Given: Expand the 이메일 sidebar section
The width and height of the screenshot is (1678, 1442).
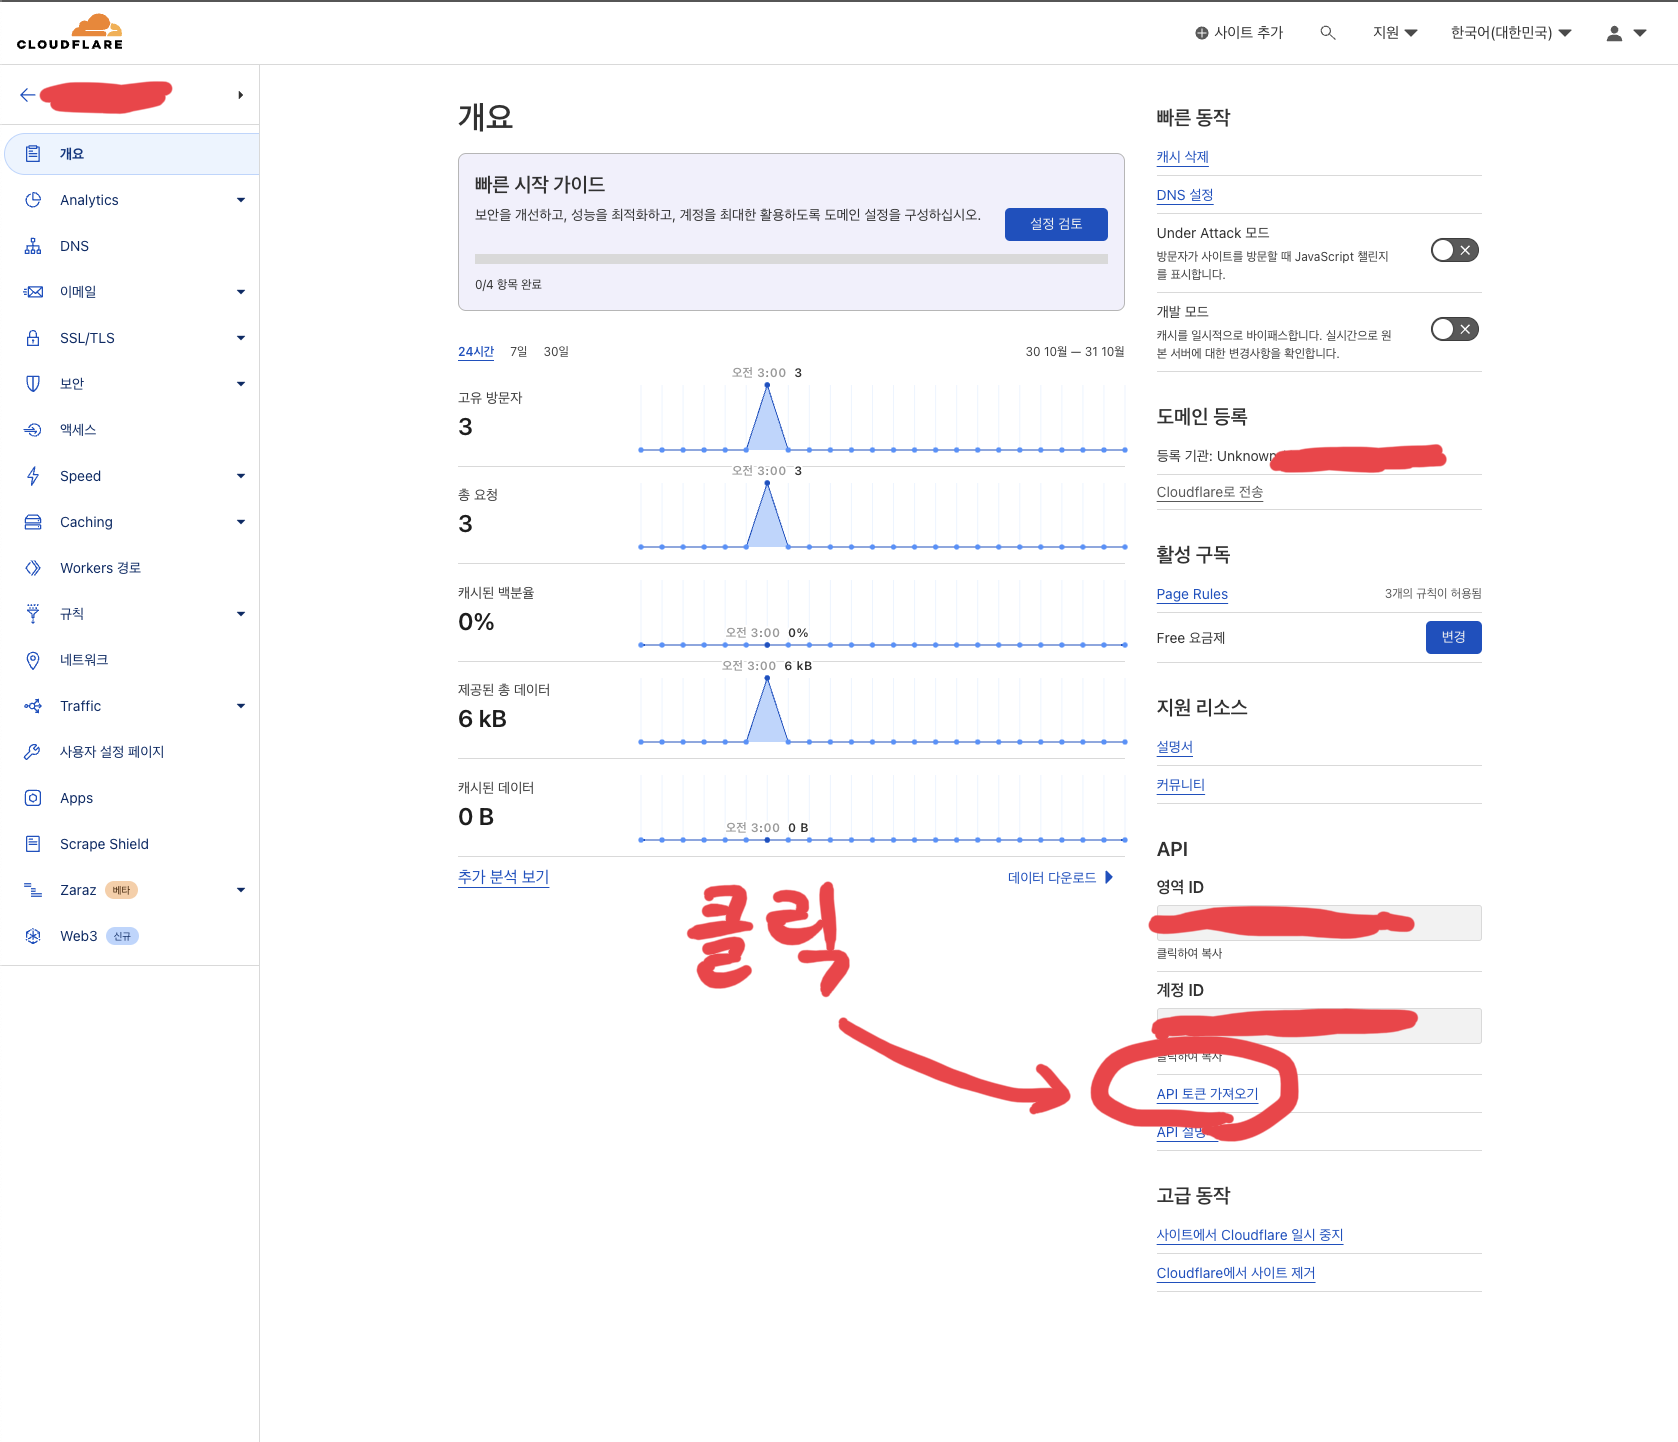Looking at the screenshot, I should coord(241,292).
